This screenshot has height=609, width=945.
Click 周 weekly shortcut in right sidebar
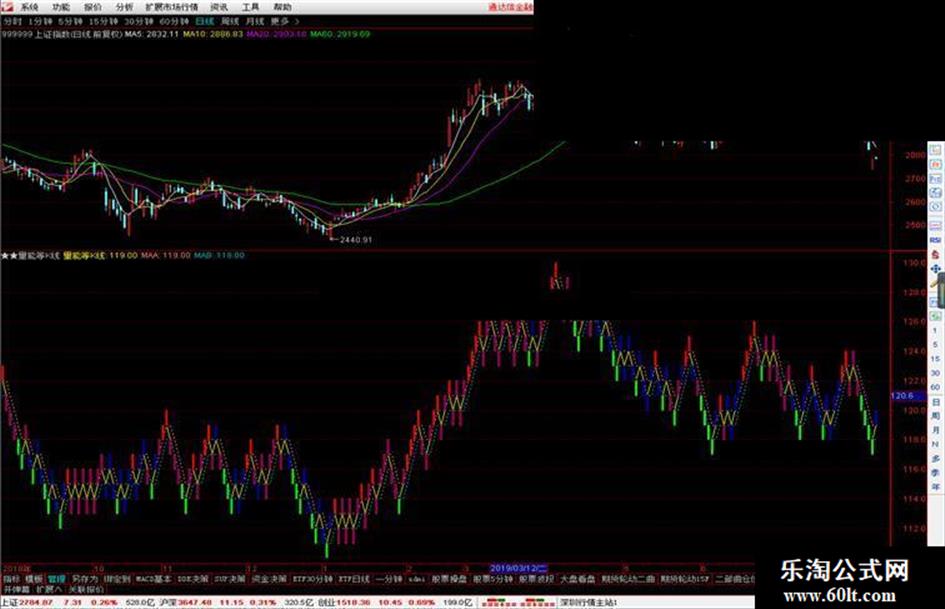pos(935,415)
